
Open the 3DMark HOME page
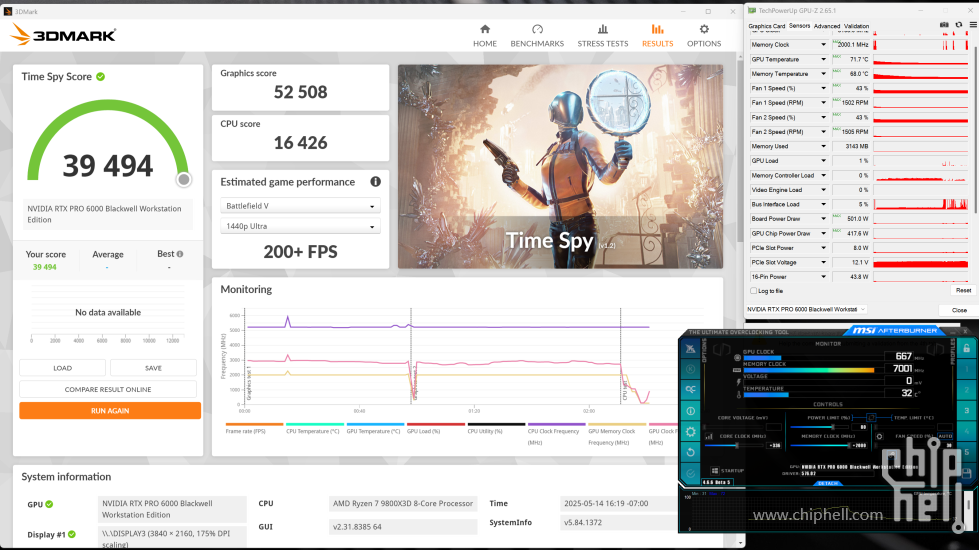(x=485, y=36)
